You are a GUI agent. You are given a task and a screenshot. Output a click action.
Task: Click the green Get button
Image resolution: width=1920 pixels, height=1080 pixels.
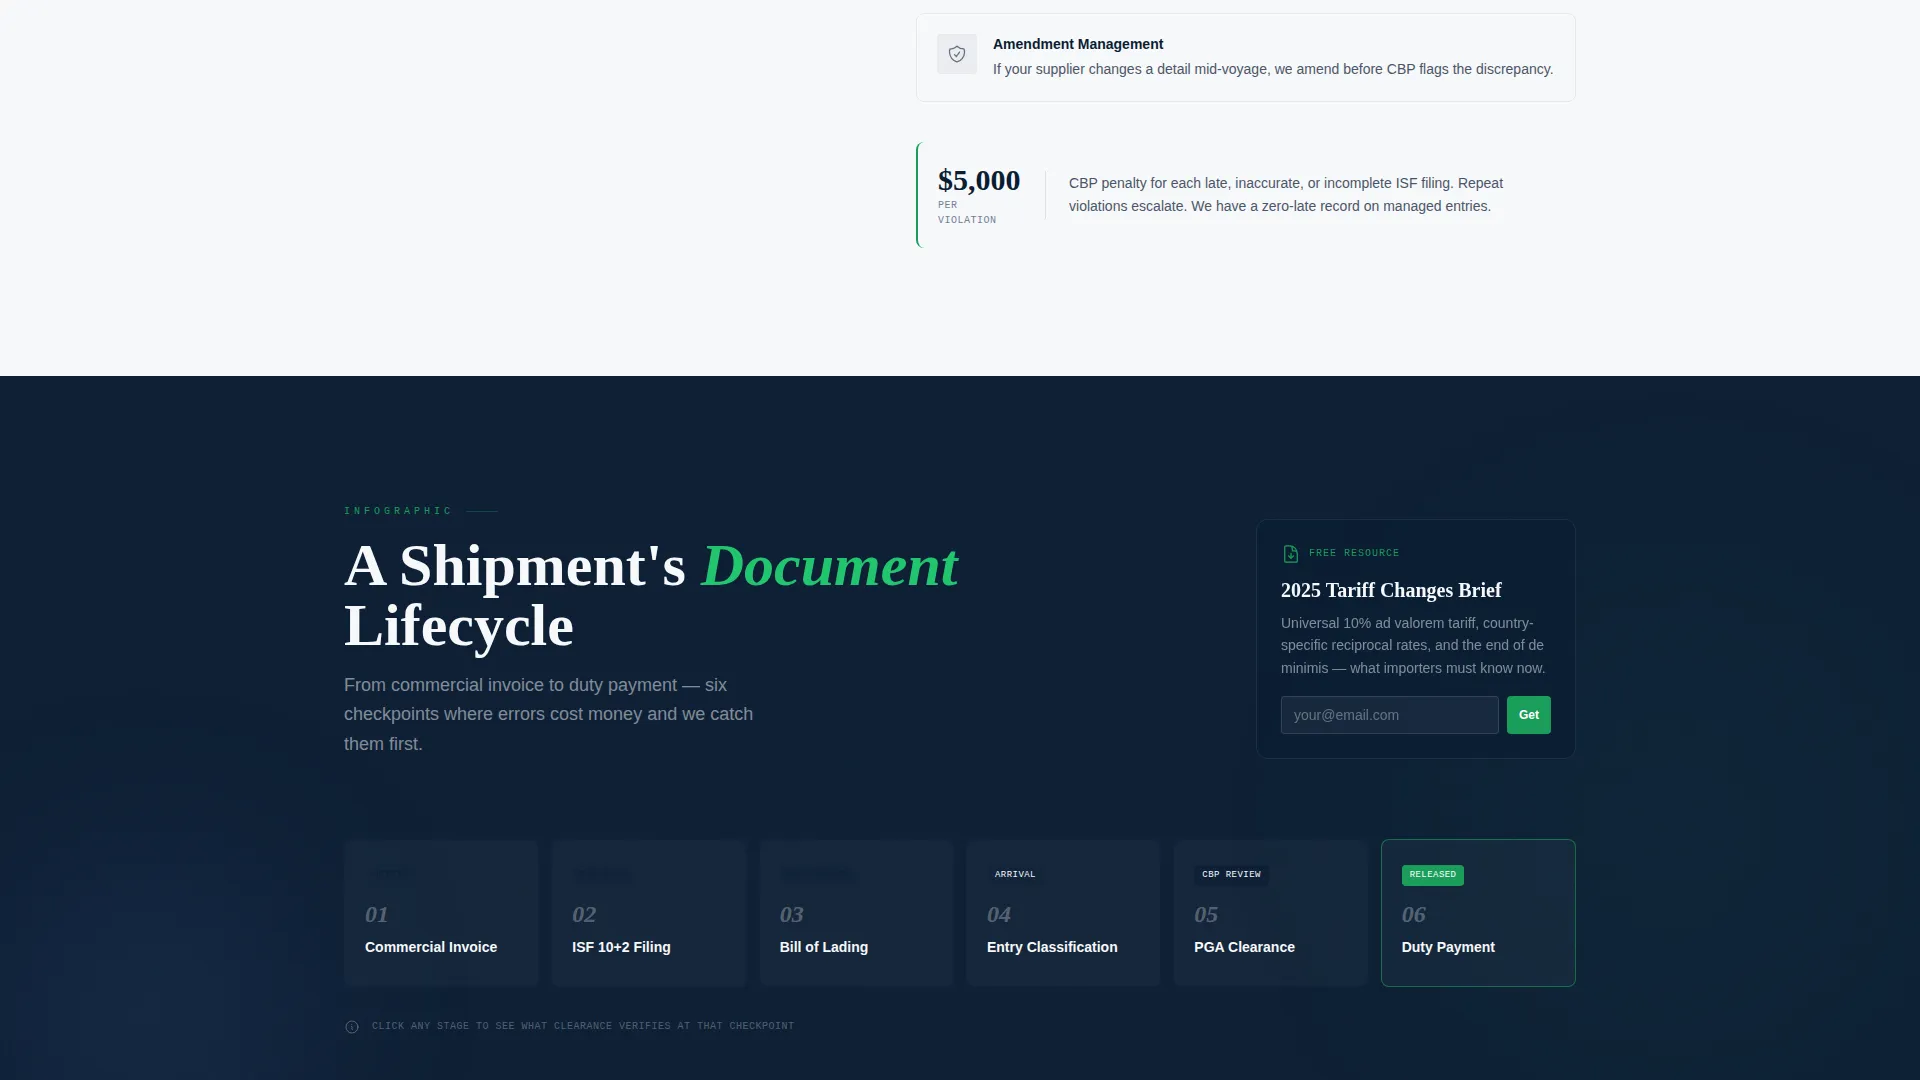point(1528,715)
